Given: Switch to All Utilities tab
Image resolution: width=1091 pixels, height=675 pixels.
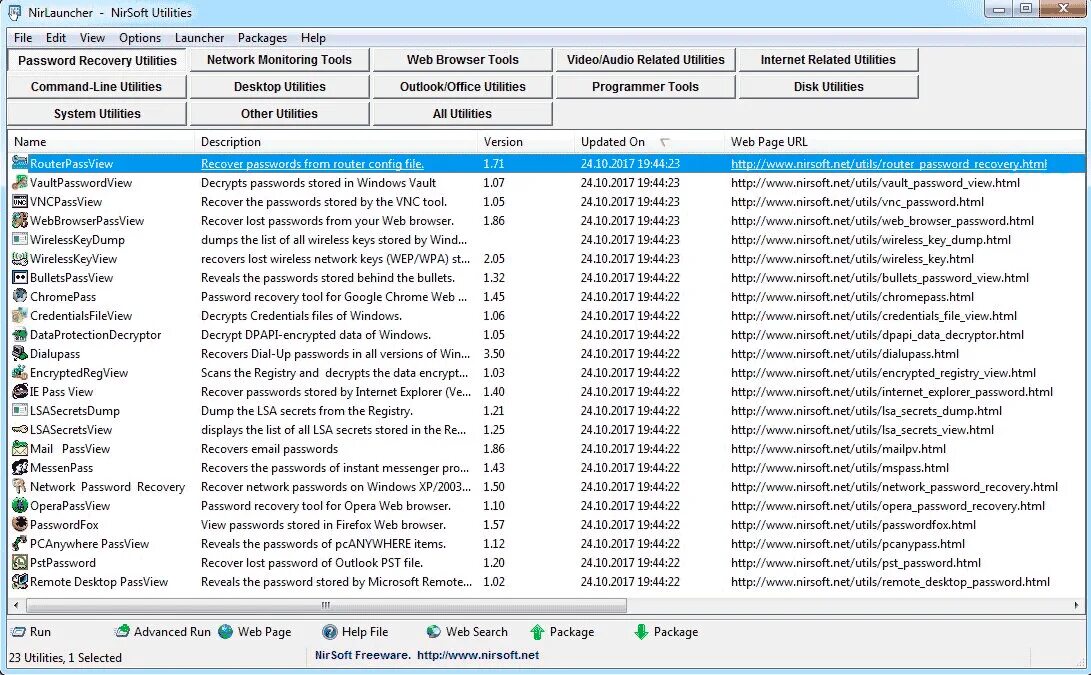Looking at the screenshot, I should tap(463, 113).
